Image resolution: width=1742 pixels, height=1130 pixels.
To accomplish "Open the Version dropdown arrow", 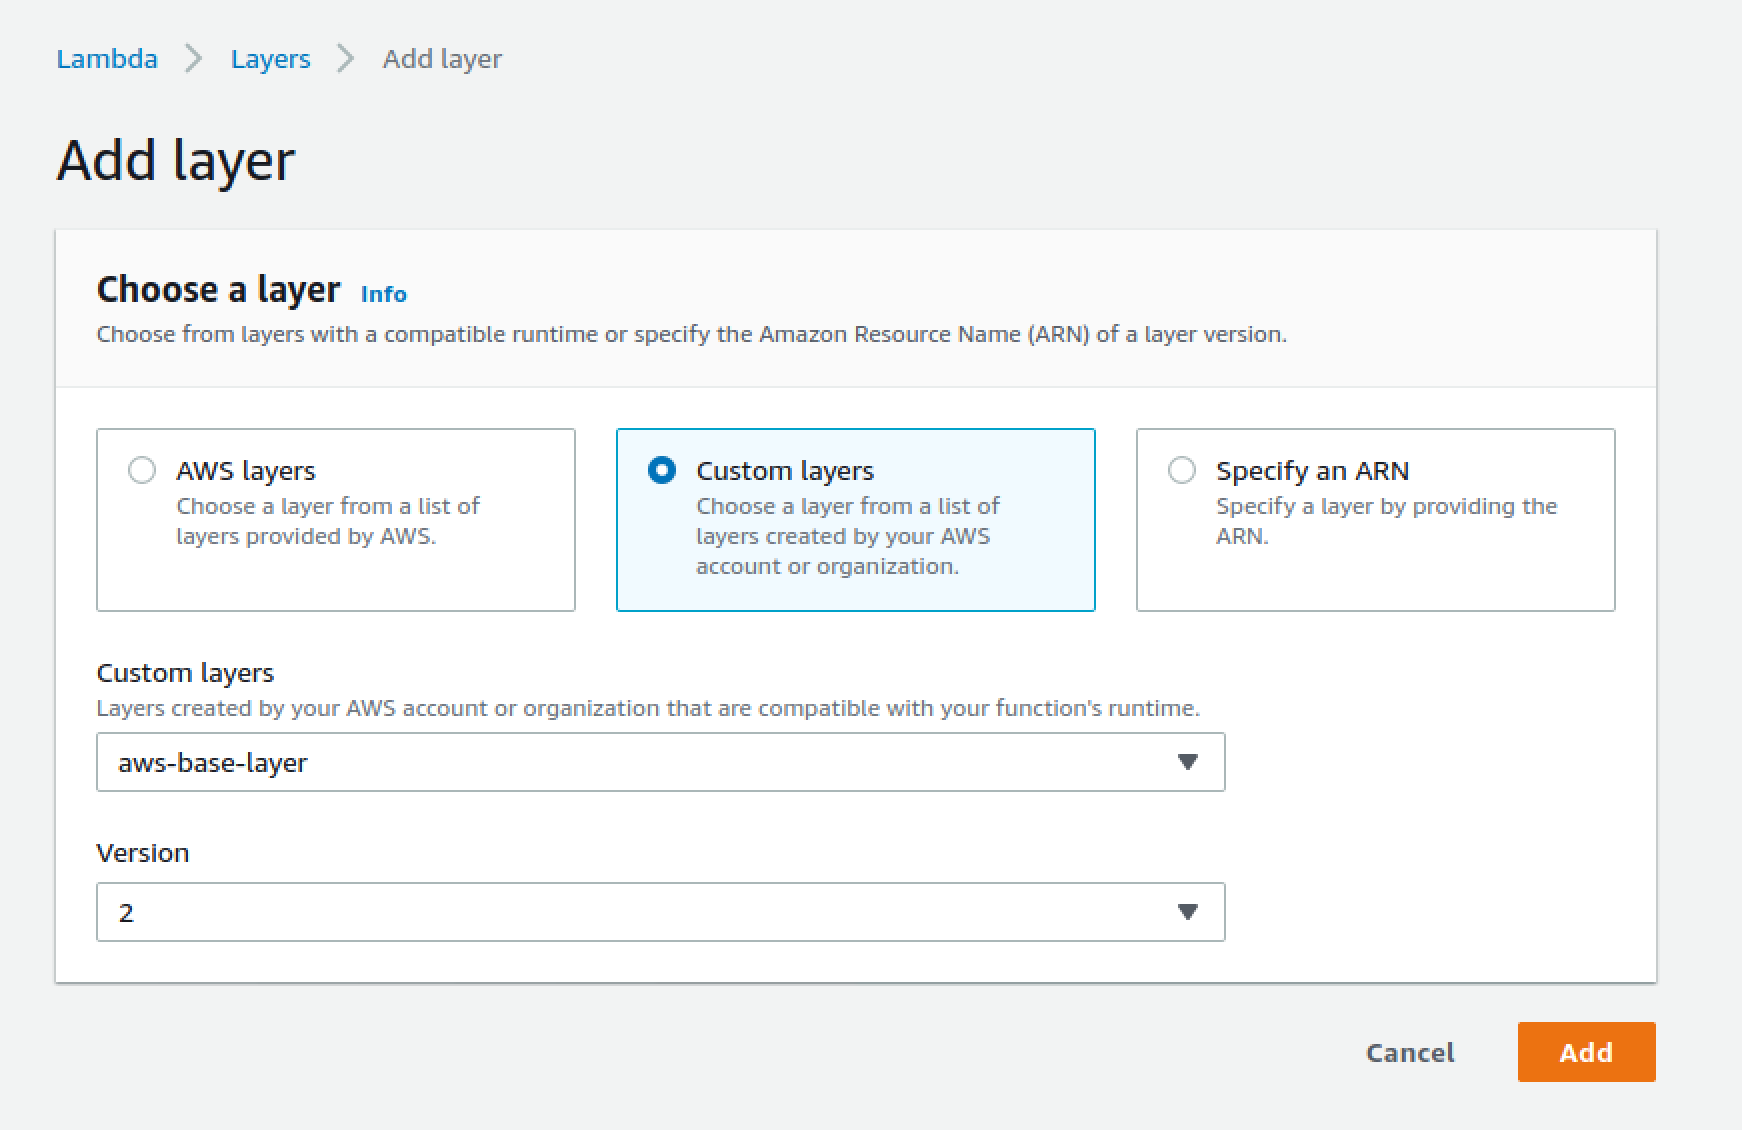I will [x=1188, y=912].
